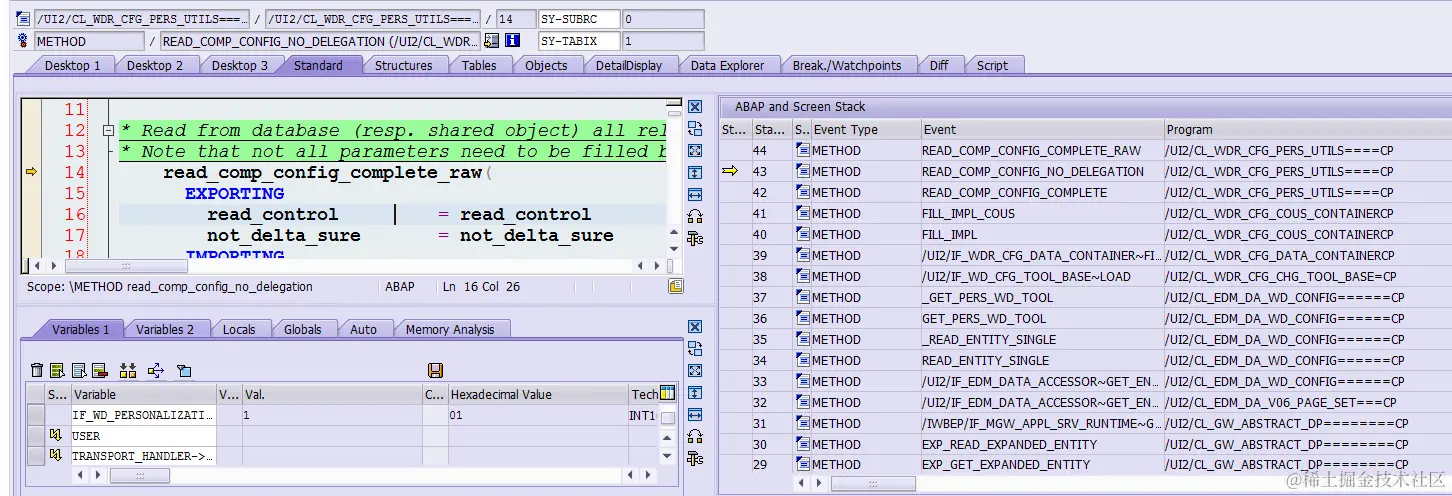1452x496 pixels.
Task: Open the Data Explorer tab
Action: tap(728, 65)
